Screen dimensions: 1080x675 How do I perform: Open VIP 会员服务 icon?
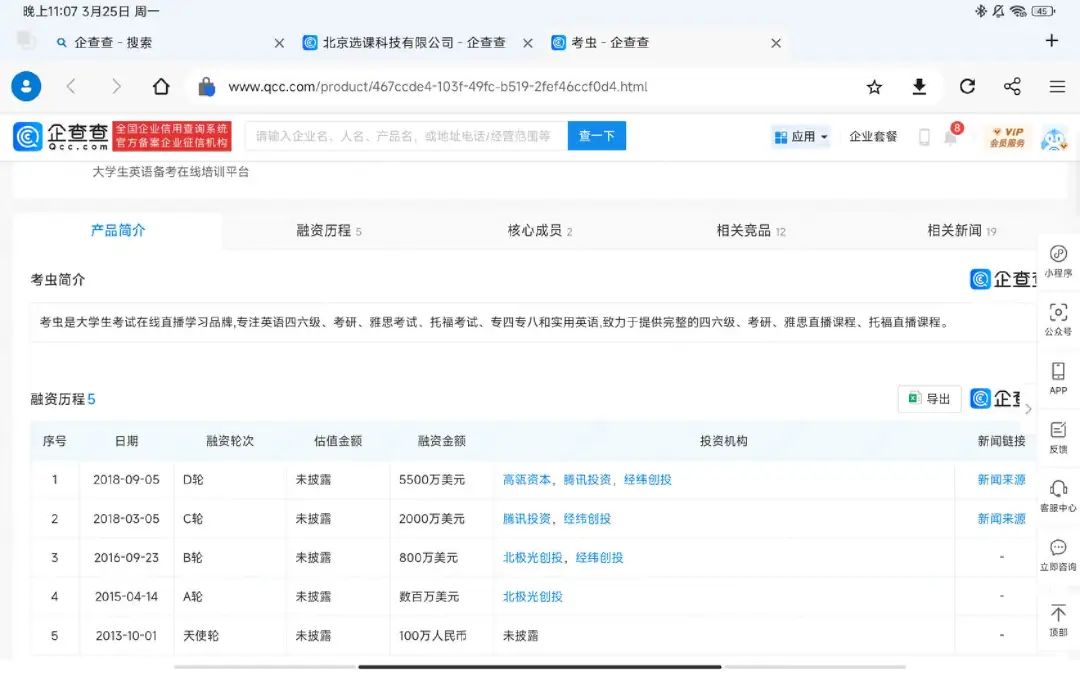tap(1007, 137)
